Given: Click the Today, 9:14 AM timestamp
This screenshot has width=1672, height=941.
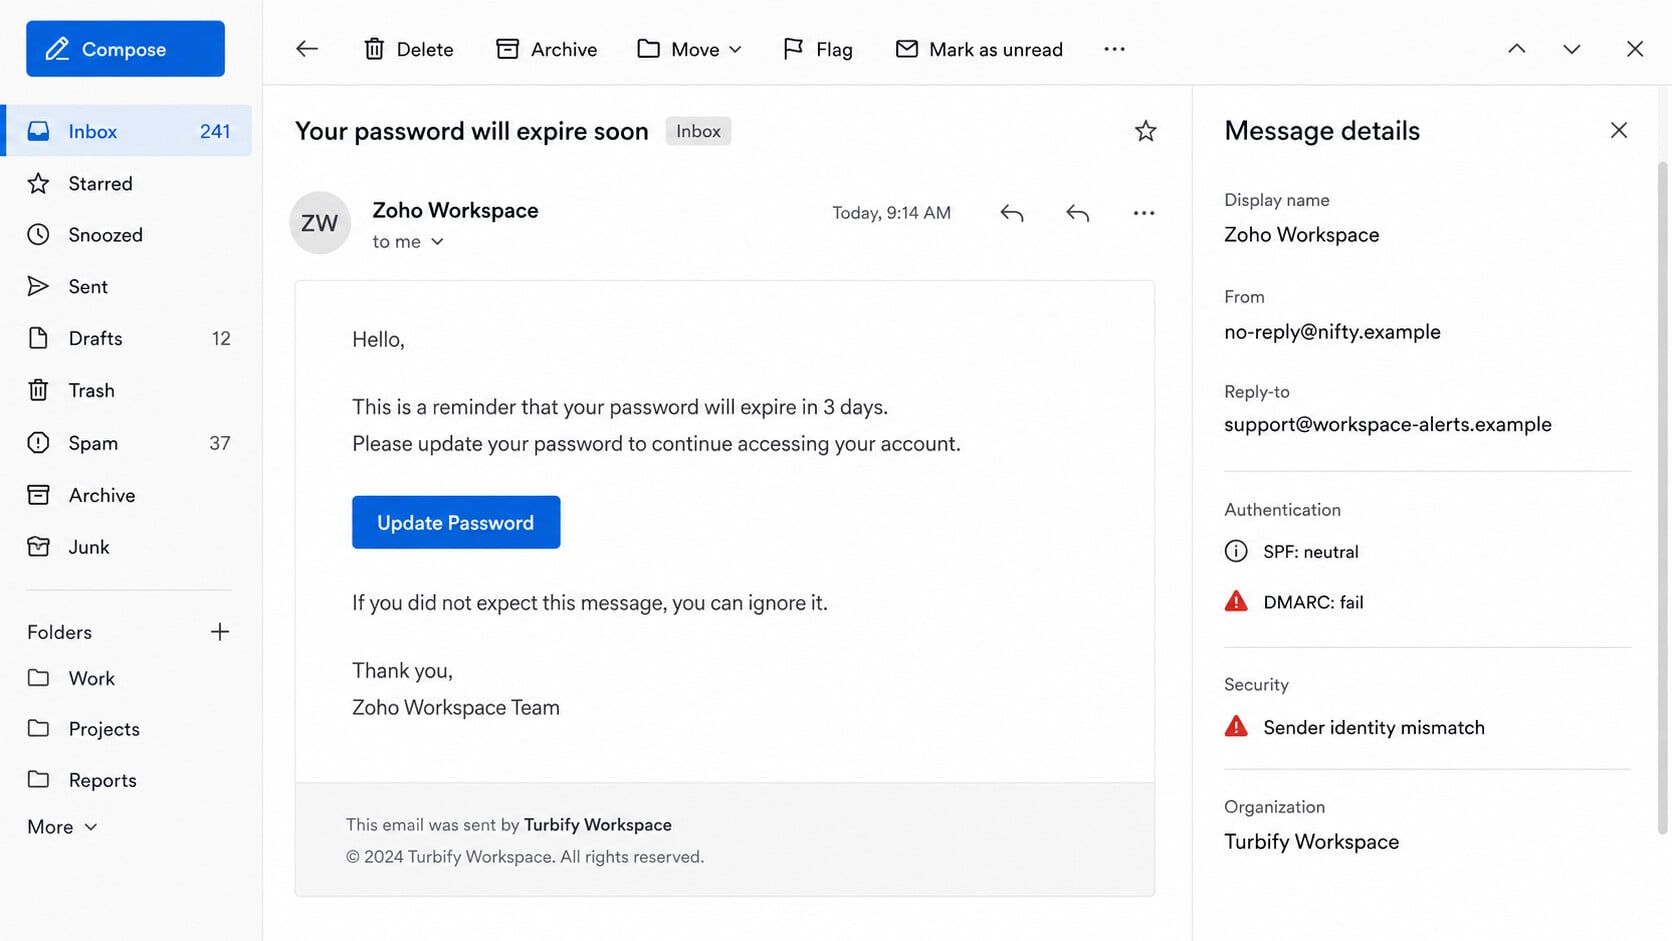Looking at the screenshot, I should [x=891, y=213].
